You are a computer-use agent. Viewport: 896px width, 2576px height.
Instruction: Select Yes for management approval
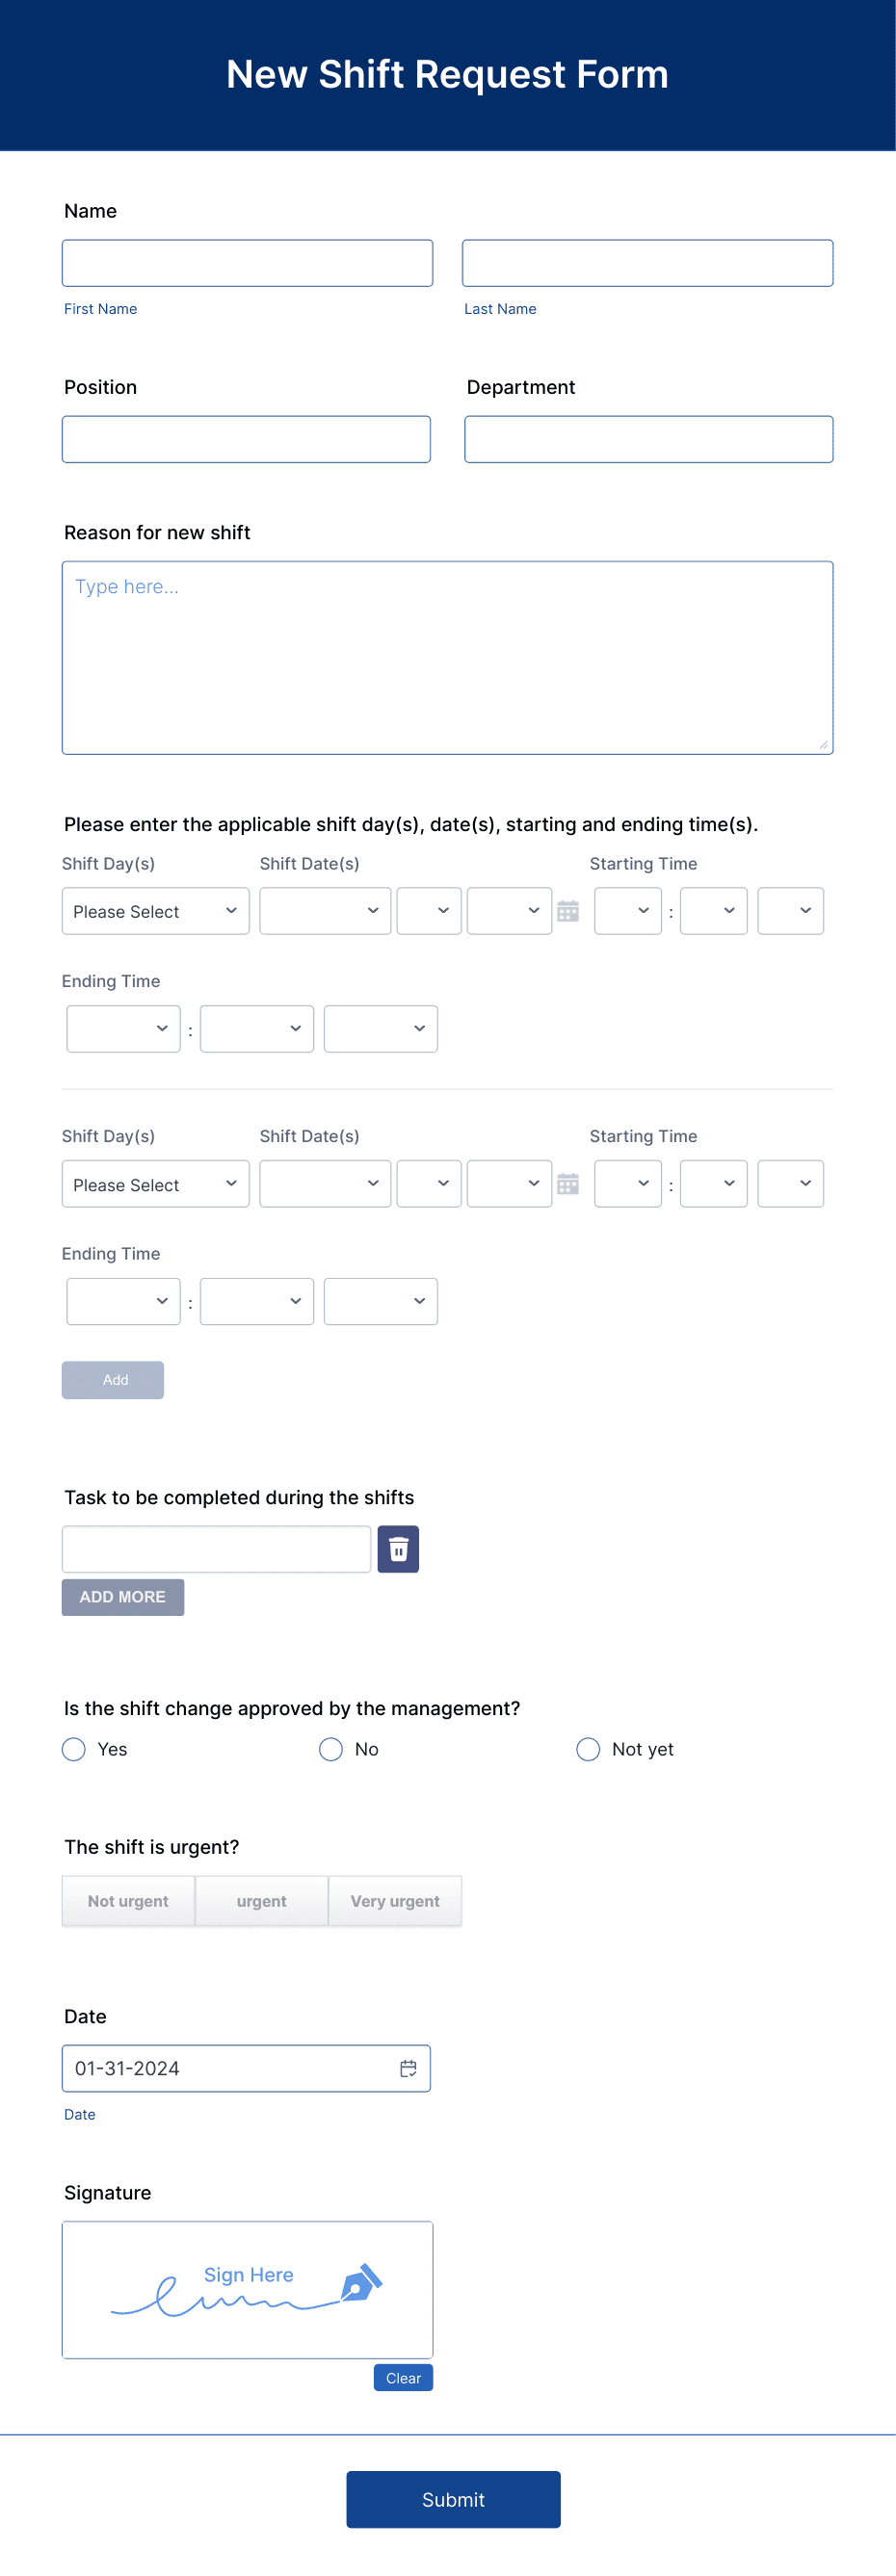click(72, 1749)
